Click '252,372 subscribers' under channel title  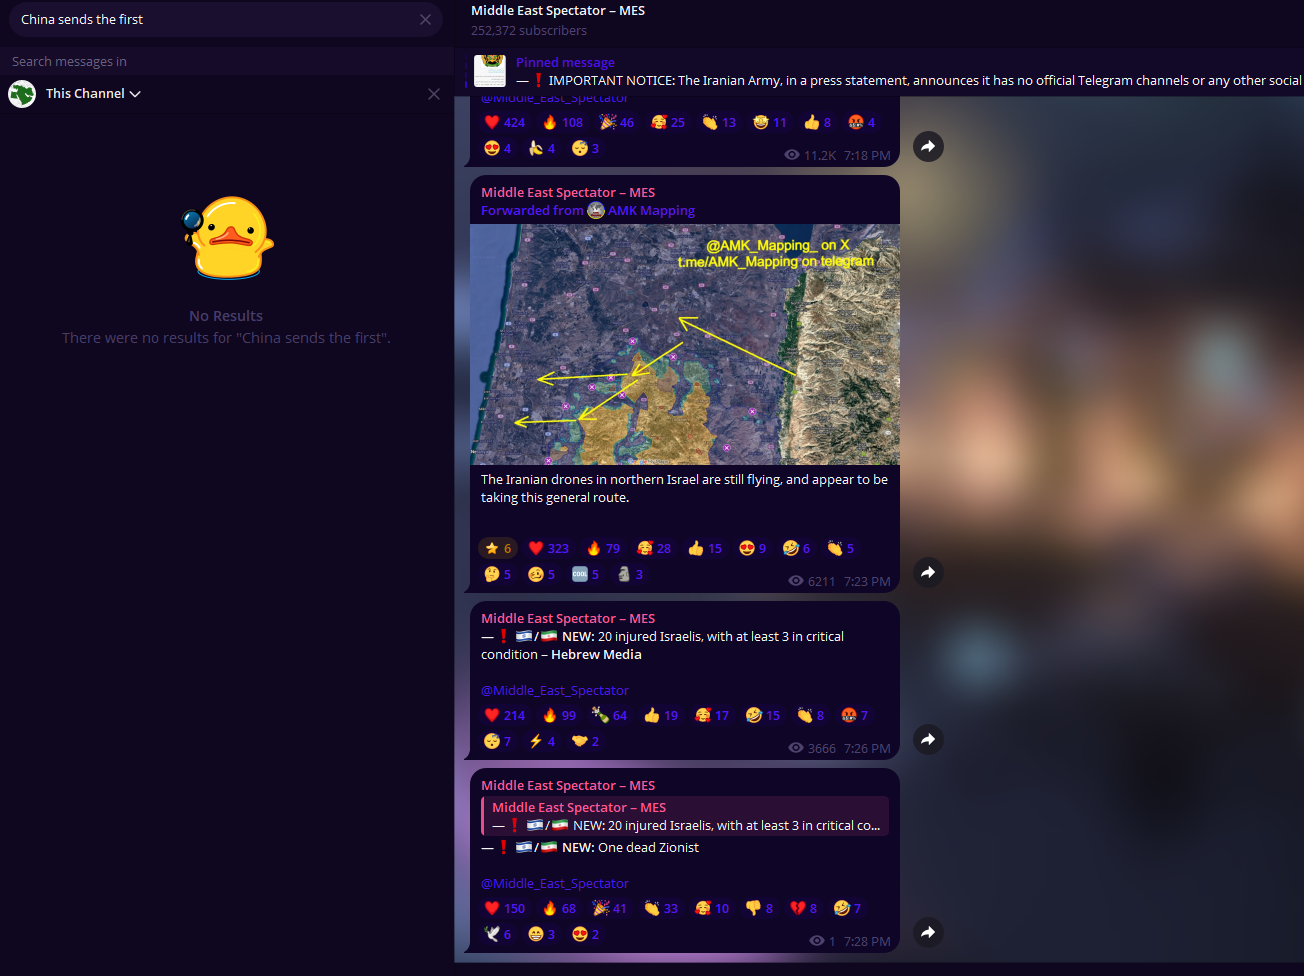529,31
